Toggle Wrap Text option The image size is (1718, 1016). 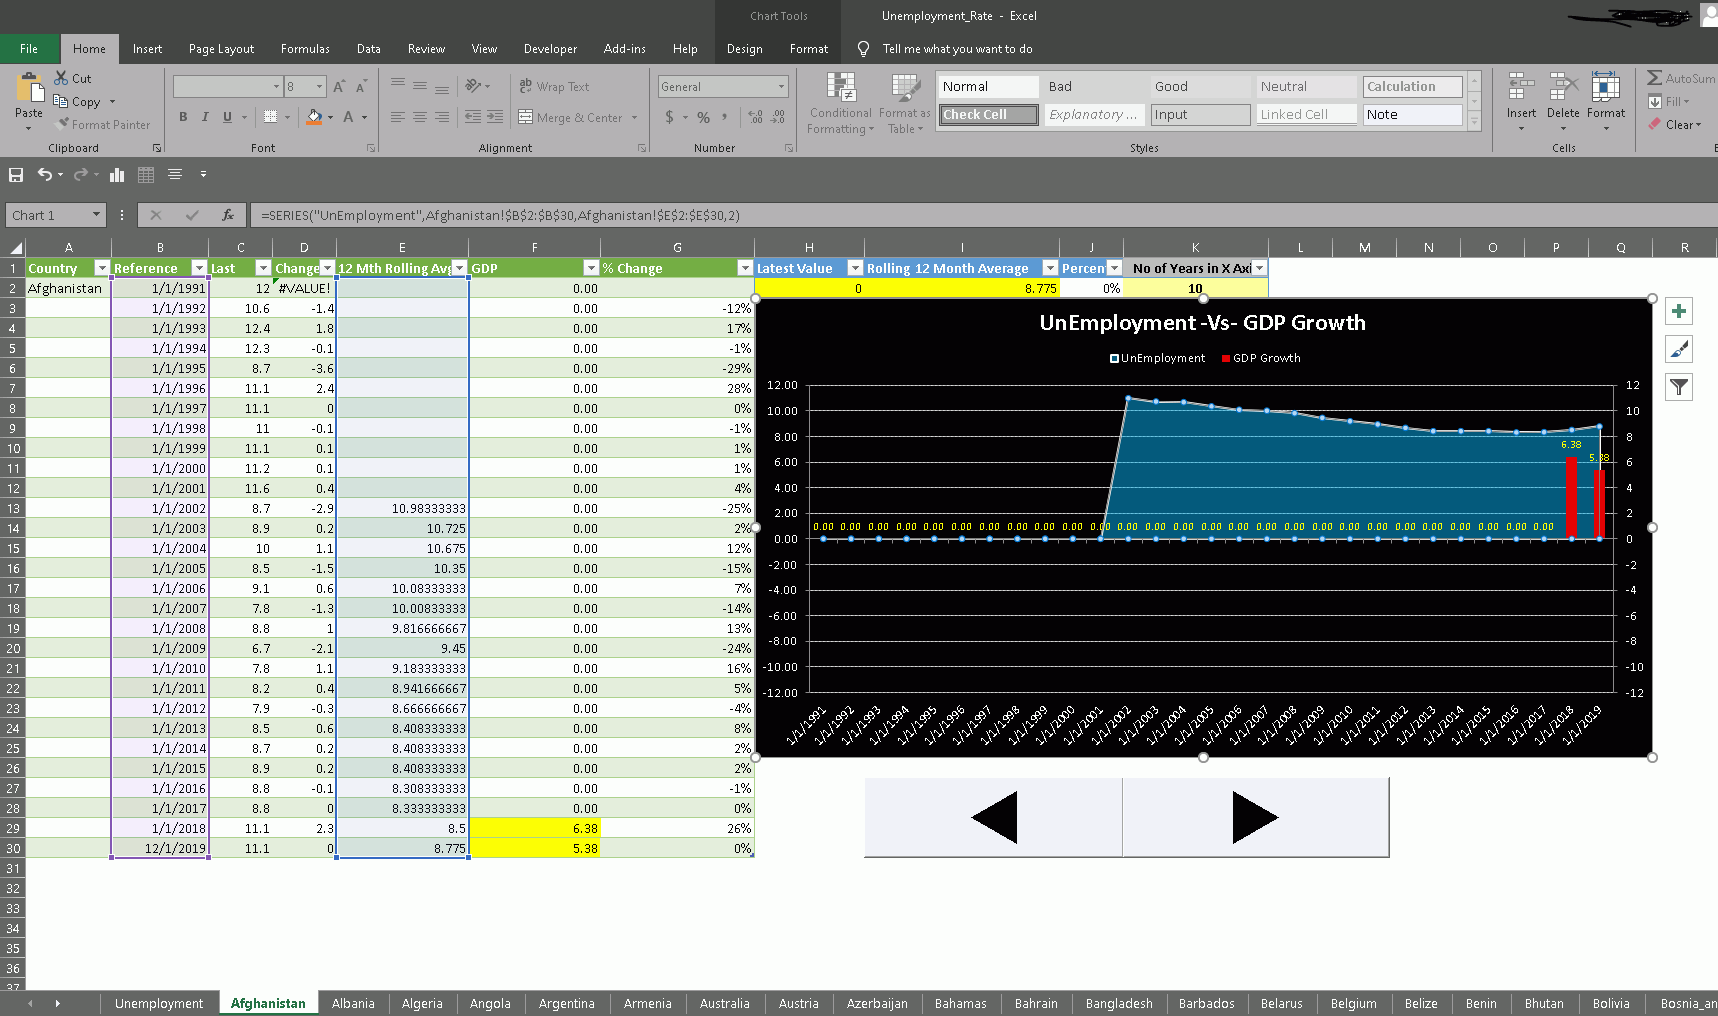(x=554, y=87)
